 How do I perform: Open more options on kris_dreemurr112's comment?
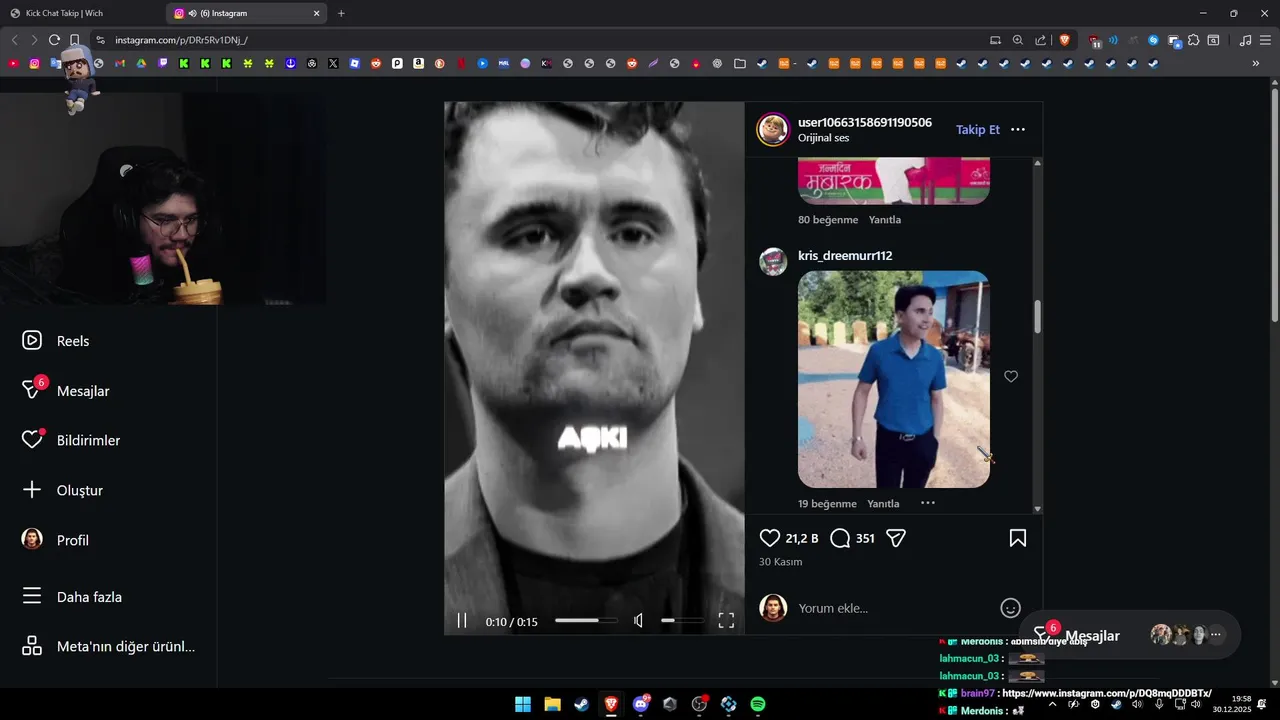pyautogui.click(x=928, y=503)
